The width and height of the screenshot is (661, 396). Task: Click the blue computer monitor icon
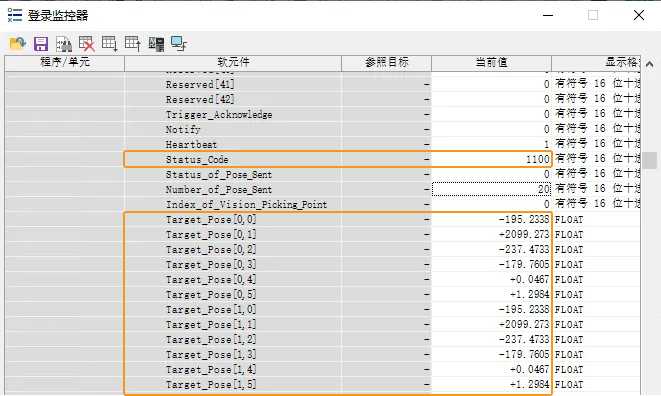point(179,44)
